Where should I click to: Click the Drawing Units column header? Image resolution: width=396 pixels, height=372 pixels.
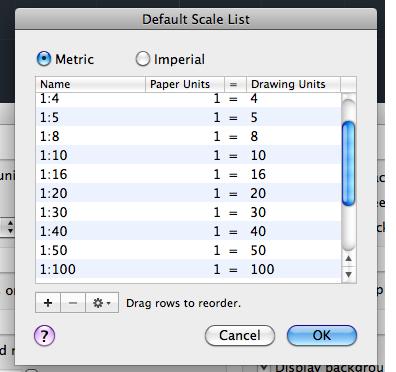293,84
